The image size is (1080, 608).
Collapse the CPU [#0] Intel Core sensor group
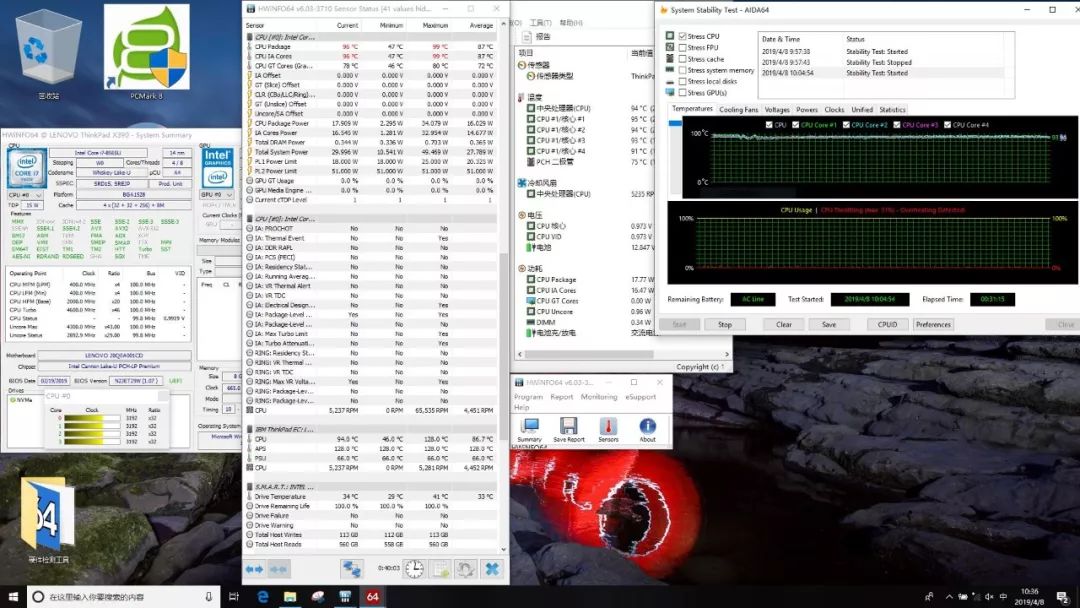[284, 37]
